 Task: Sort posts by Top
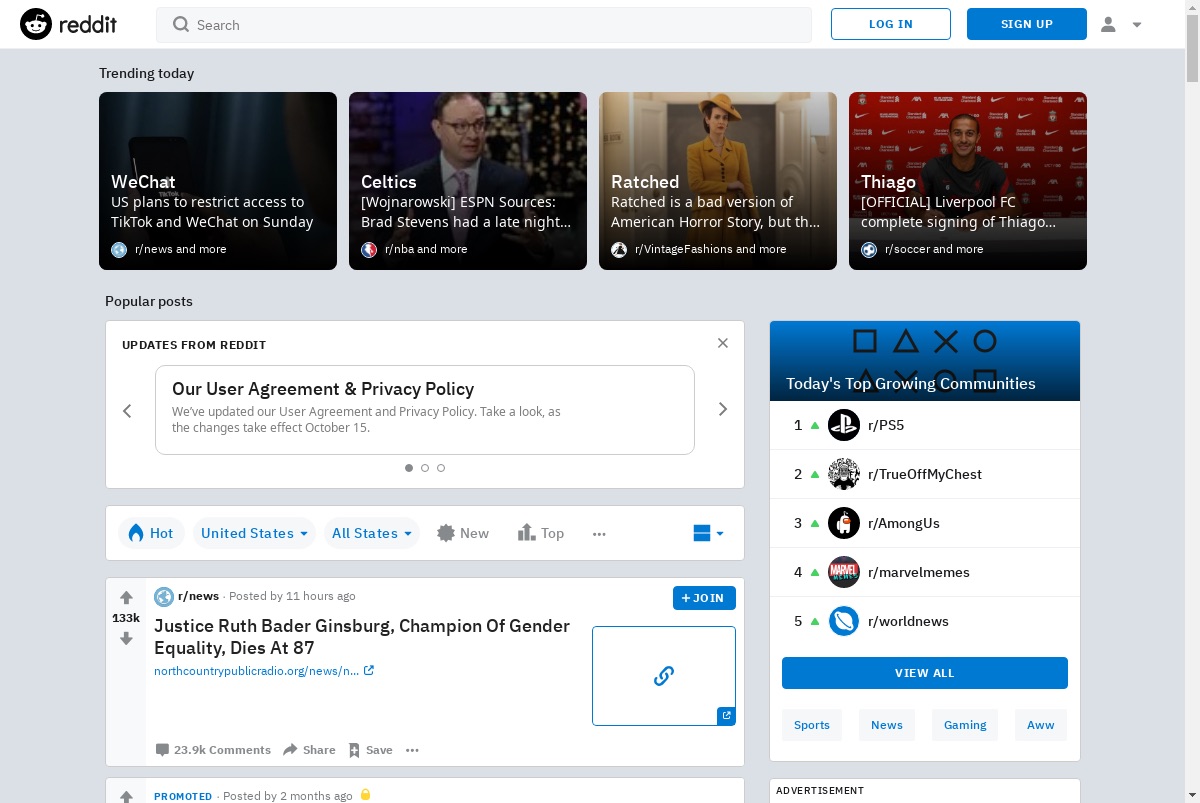(x=541, y=533)
